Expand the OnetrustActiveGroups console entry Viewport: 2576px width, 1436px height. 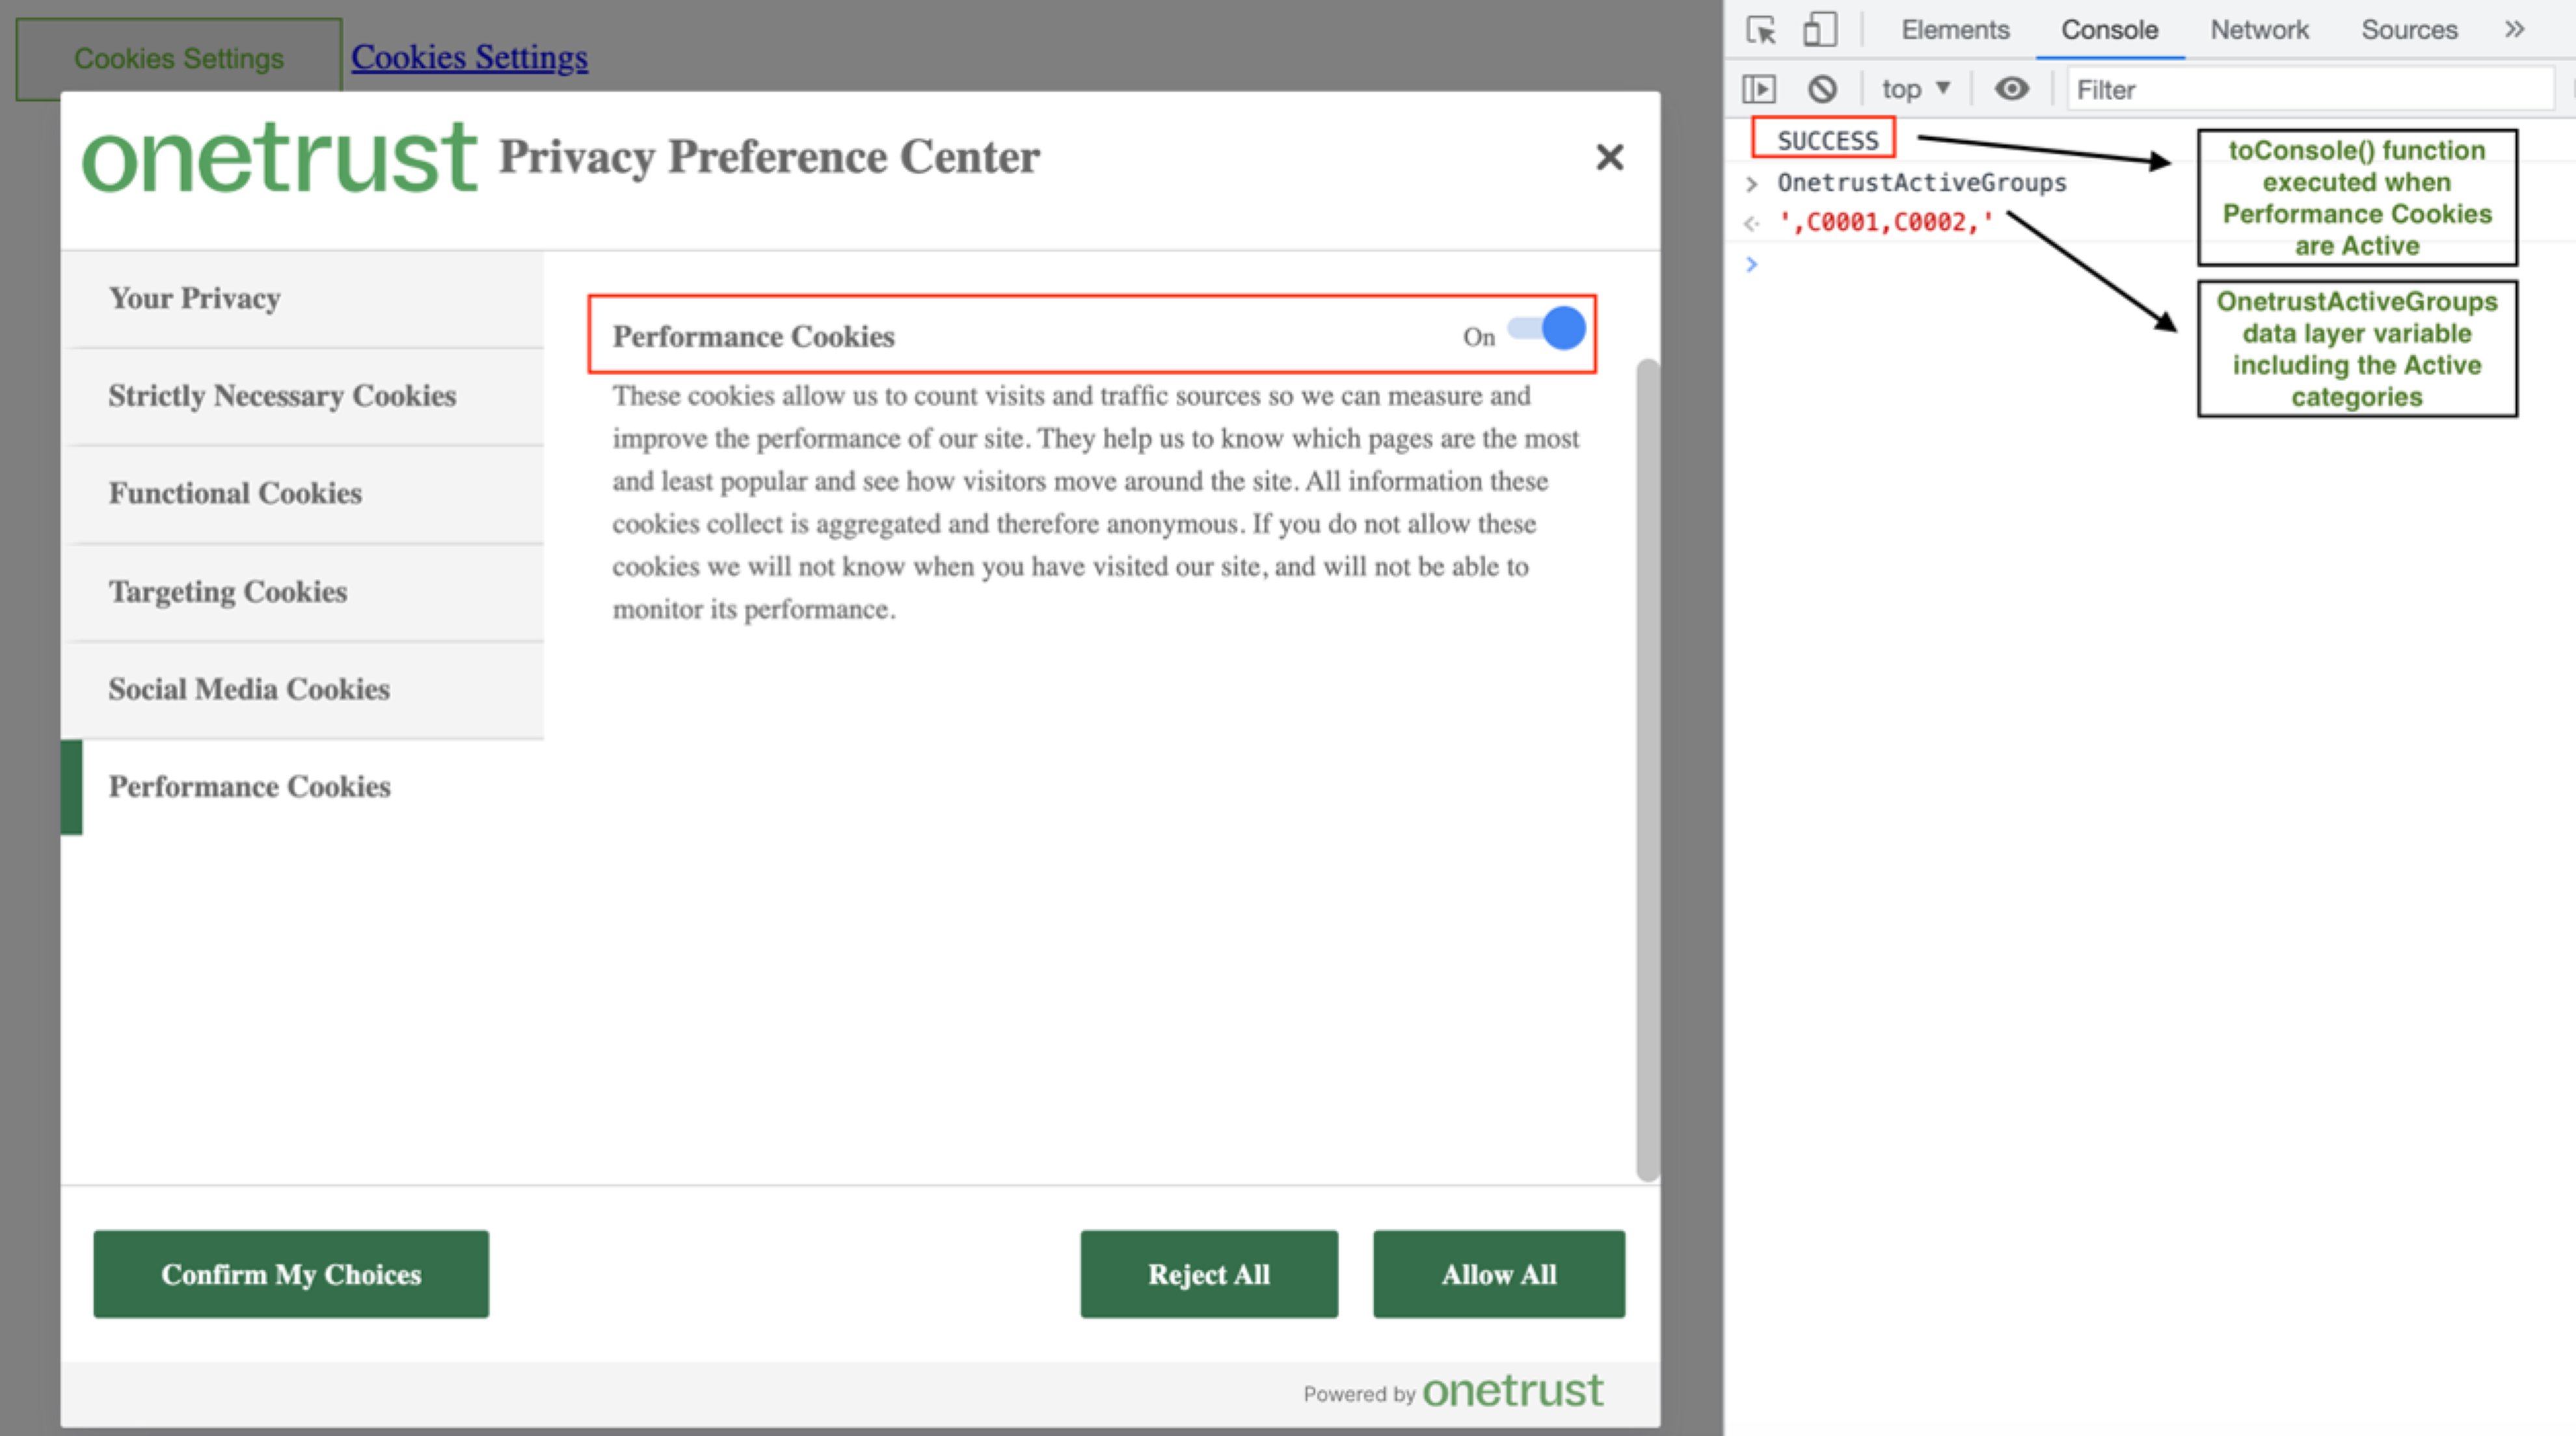click(x=1751, y=184)
